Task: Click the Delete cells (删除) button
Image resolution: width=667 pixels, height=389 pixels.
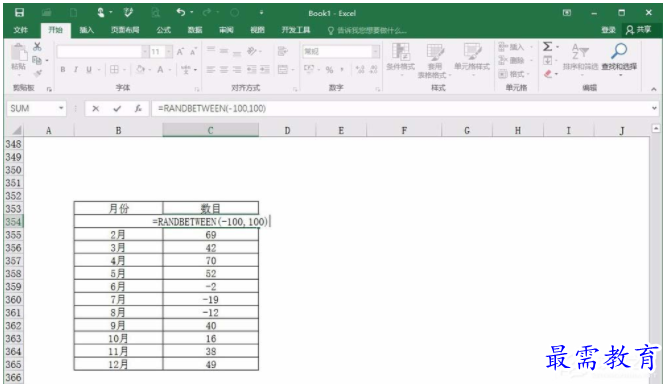Action: click(514, 60)
